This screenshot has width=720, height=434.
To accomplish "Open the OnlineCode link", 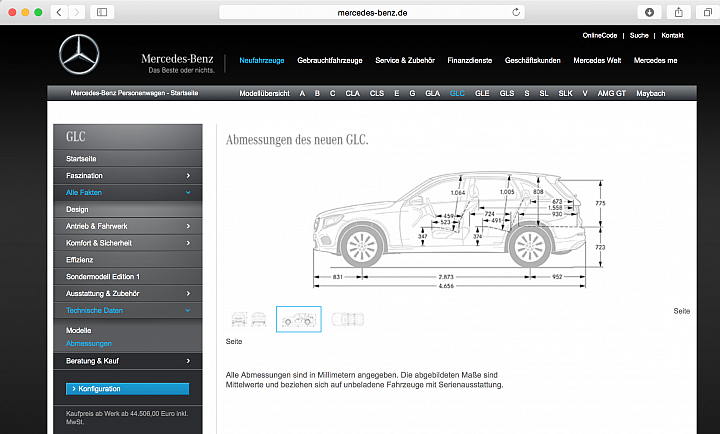I will coord(600,35).
